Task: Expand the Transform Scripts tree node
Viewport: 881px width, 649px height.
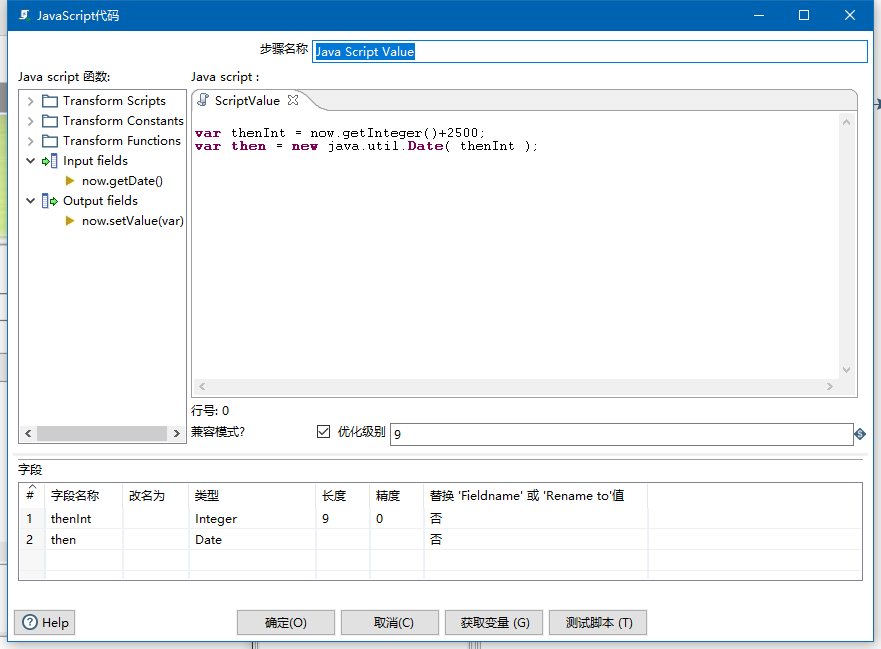Action: [31, 101]
